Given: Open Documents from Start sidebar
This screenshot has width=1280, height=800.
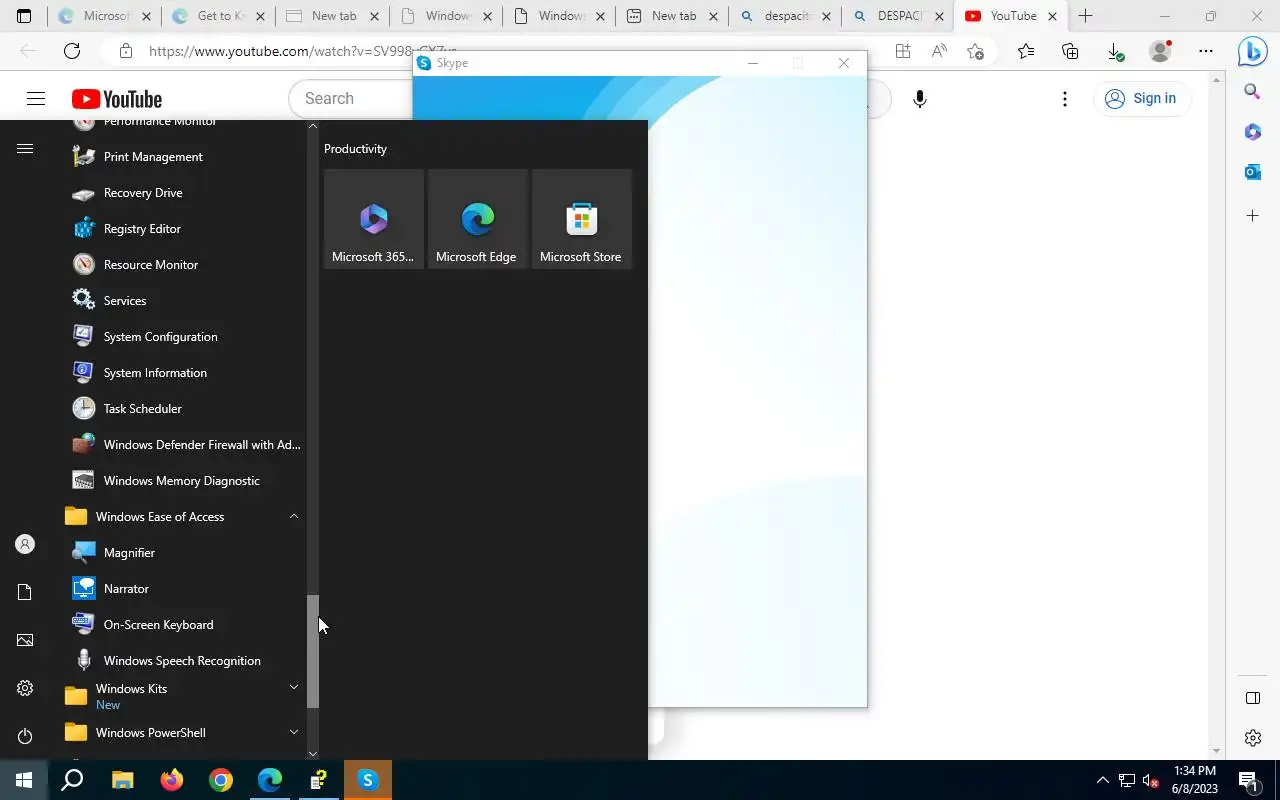Looking at the screenshot, I should pyautogui.click(x=25, y=592).
